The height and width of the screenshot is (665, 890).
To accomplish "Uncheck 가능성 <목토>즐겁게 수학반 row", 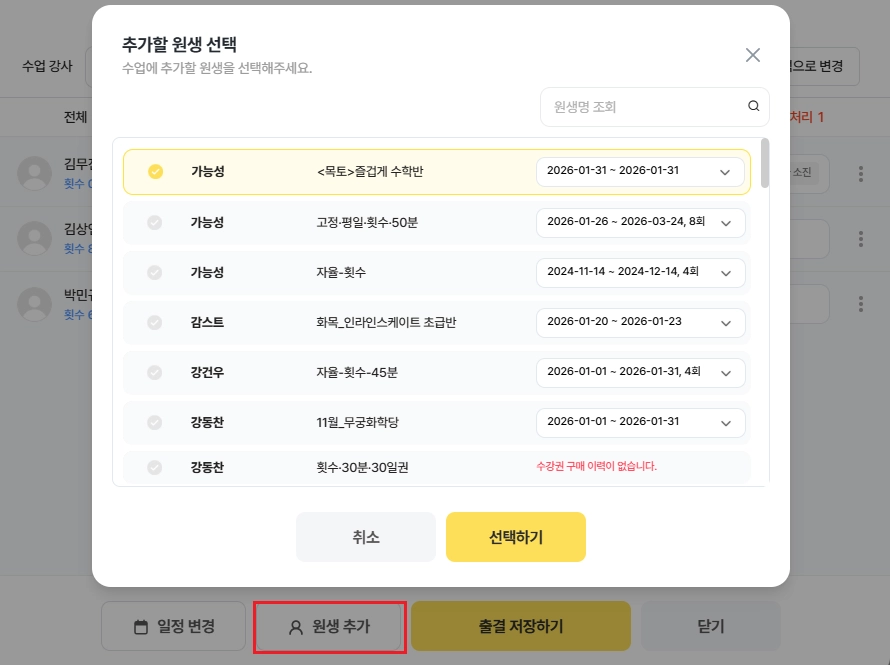I will coord(155,171).
